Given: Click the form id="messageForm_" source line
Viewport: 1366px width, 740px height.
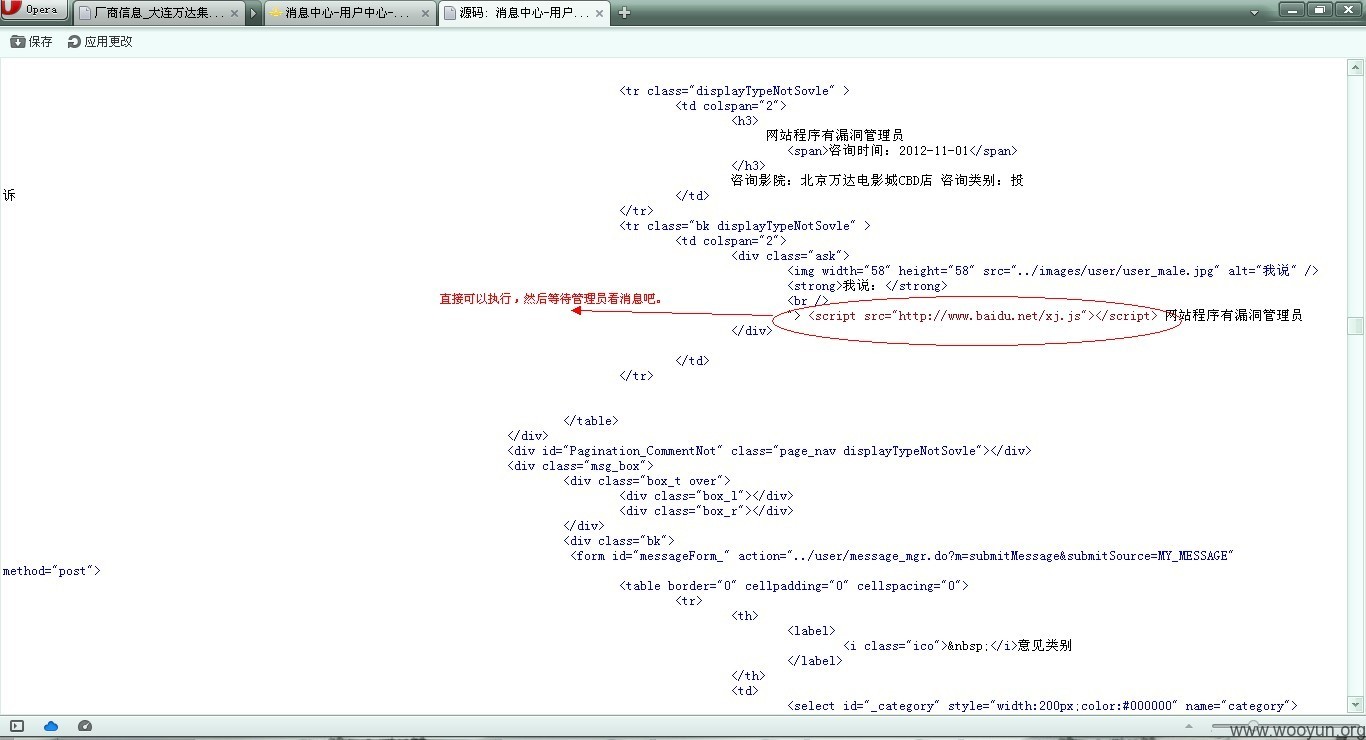Looking at the screenshot, I should (x=903, y=556).
